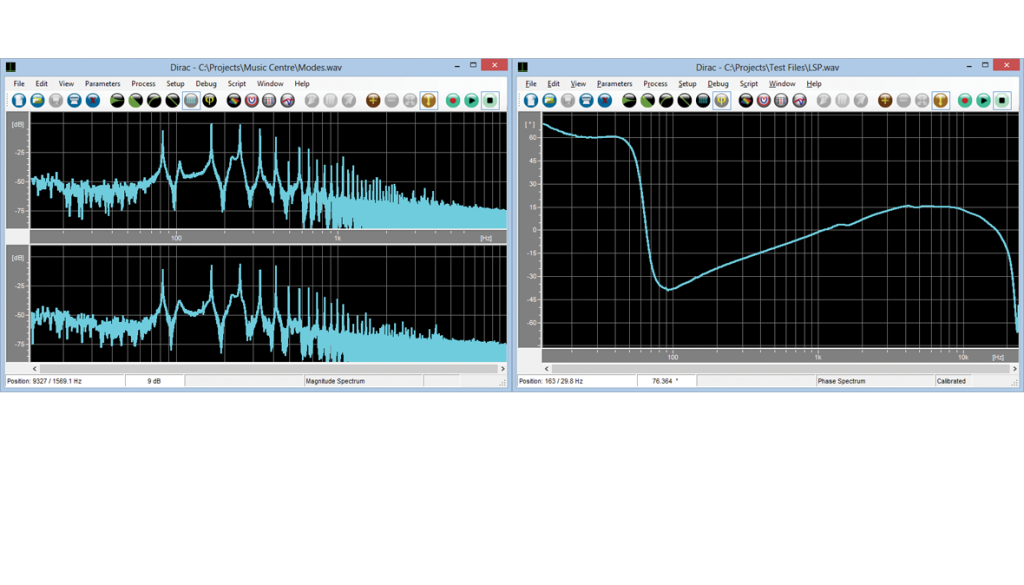Image resolution: width=1024 pixels, height=585 pixels.
Task: Open the Debug menu in Modes.wav
Action: [206, 84]
